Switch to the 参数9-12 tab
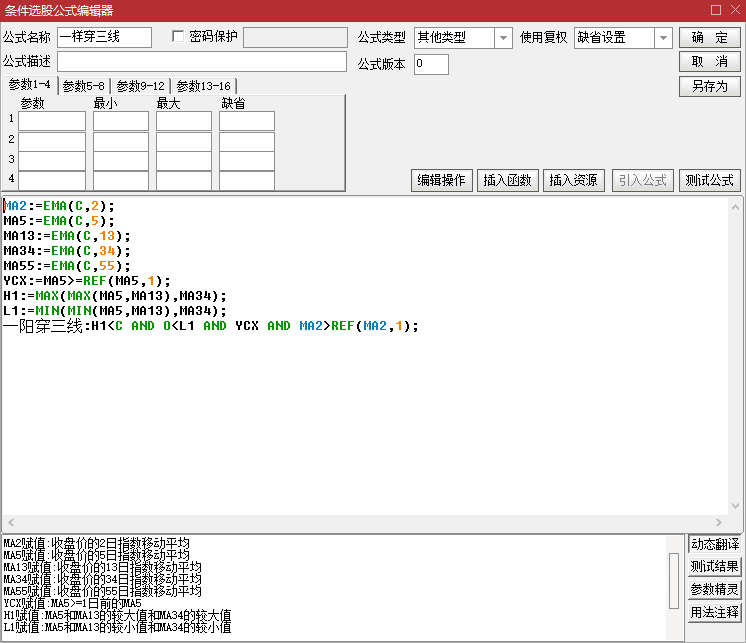This screenshot has width=746, height=643. (x=140, y=86)
